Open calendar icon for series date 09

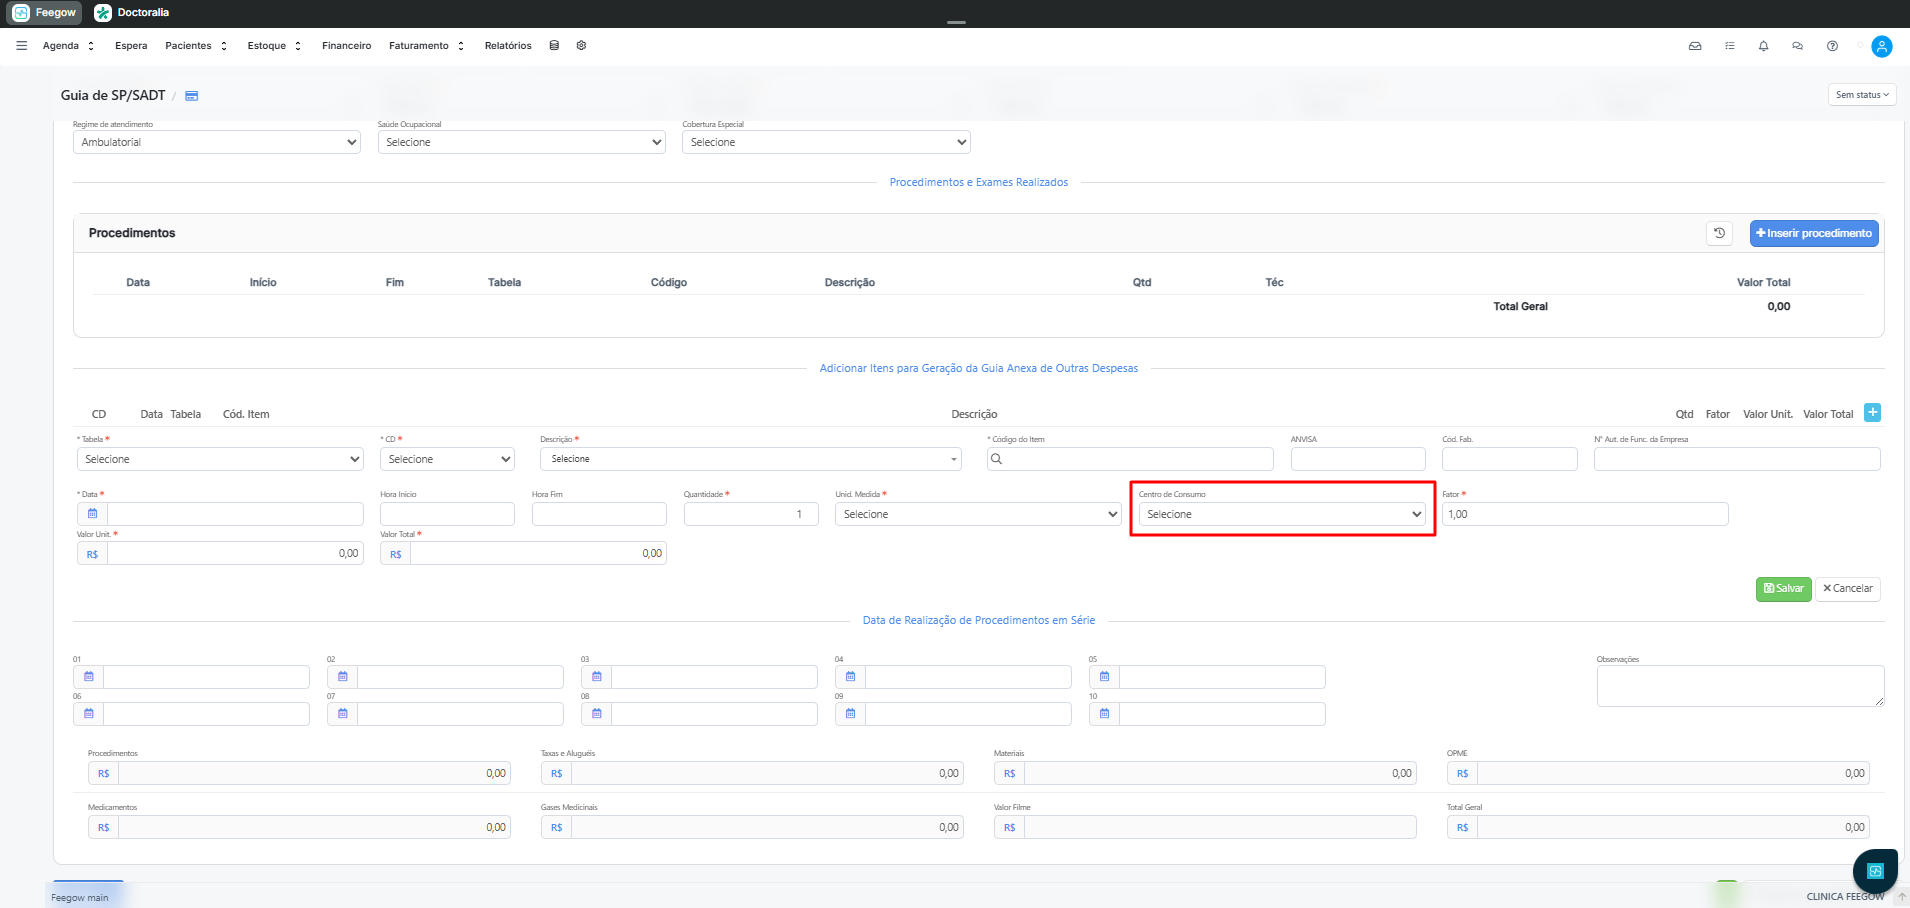pyautogui.click(x=850, y=714)
